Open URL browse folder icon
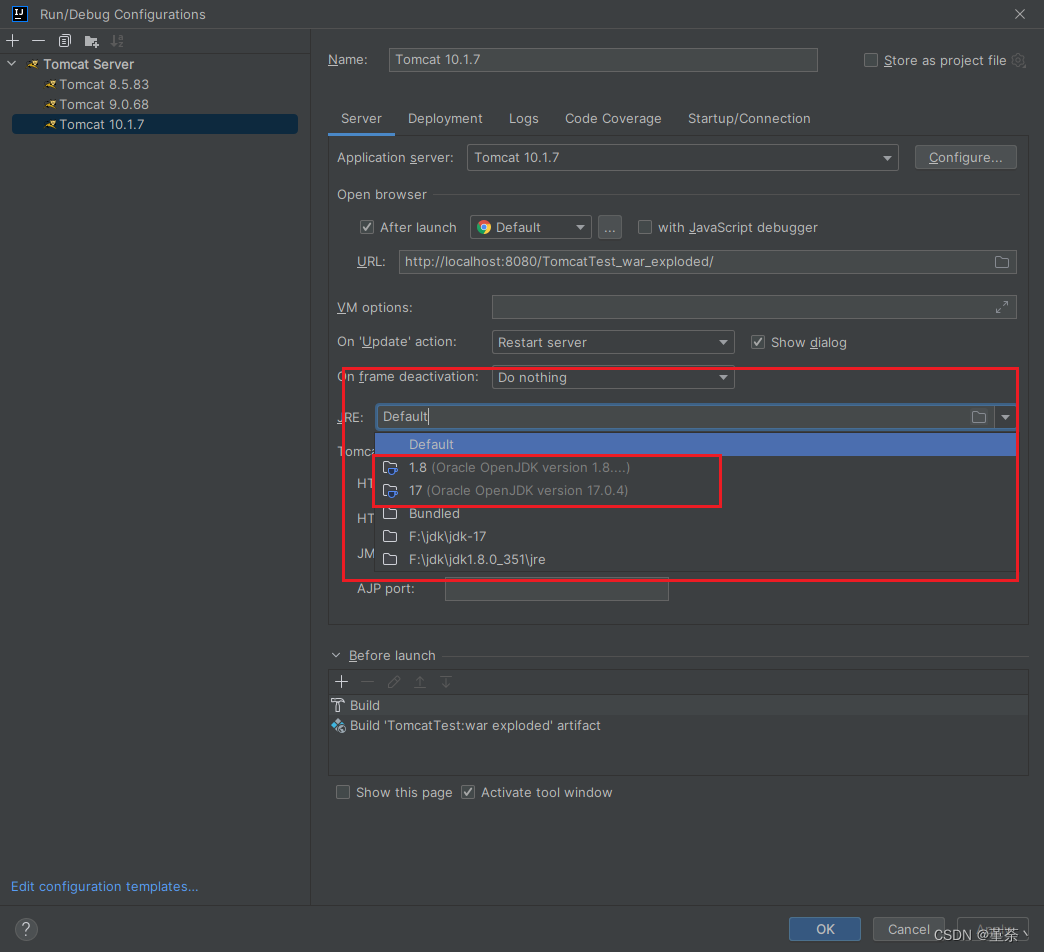Viewport: 1044px width, 952px height. [1001, 262]
